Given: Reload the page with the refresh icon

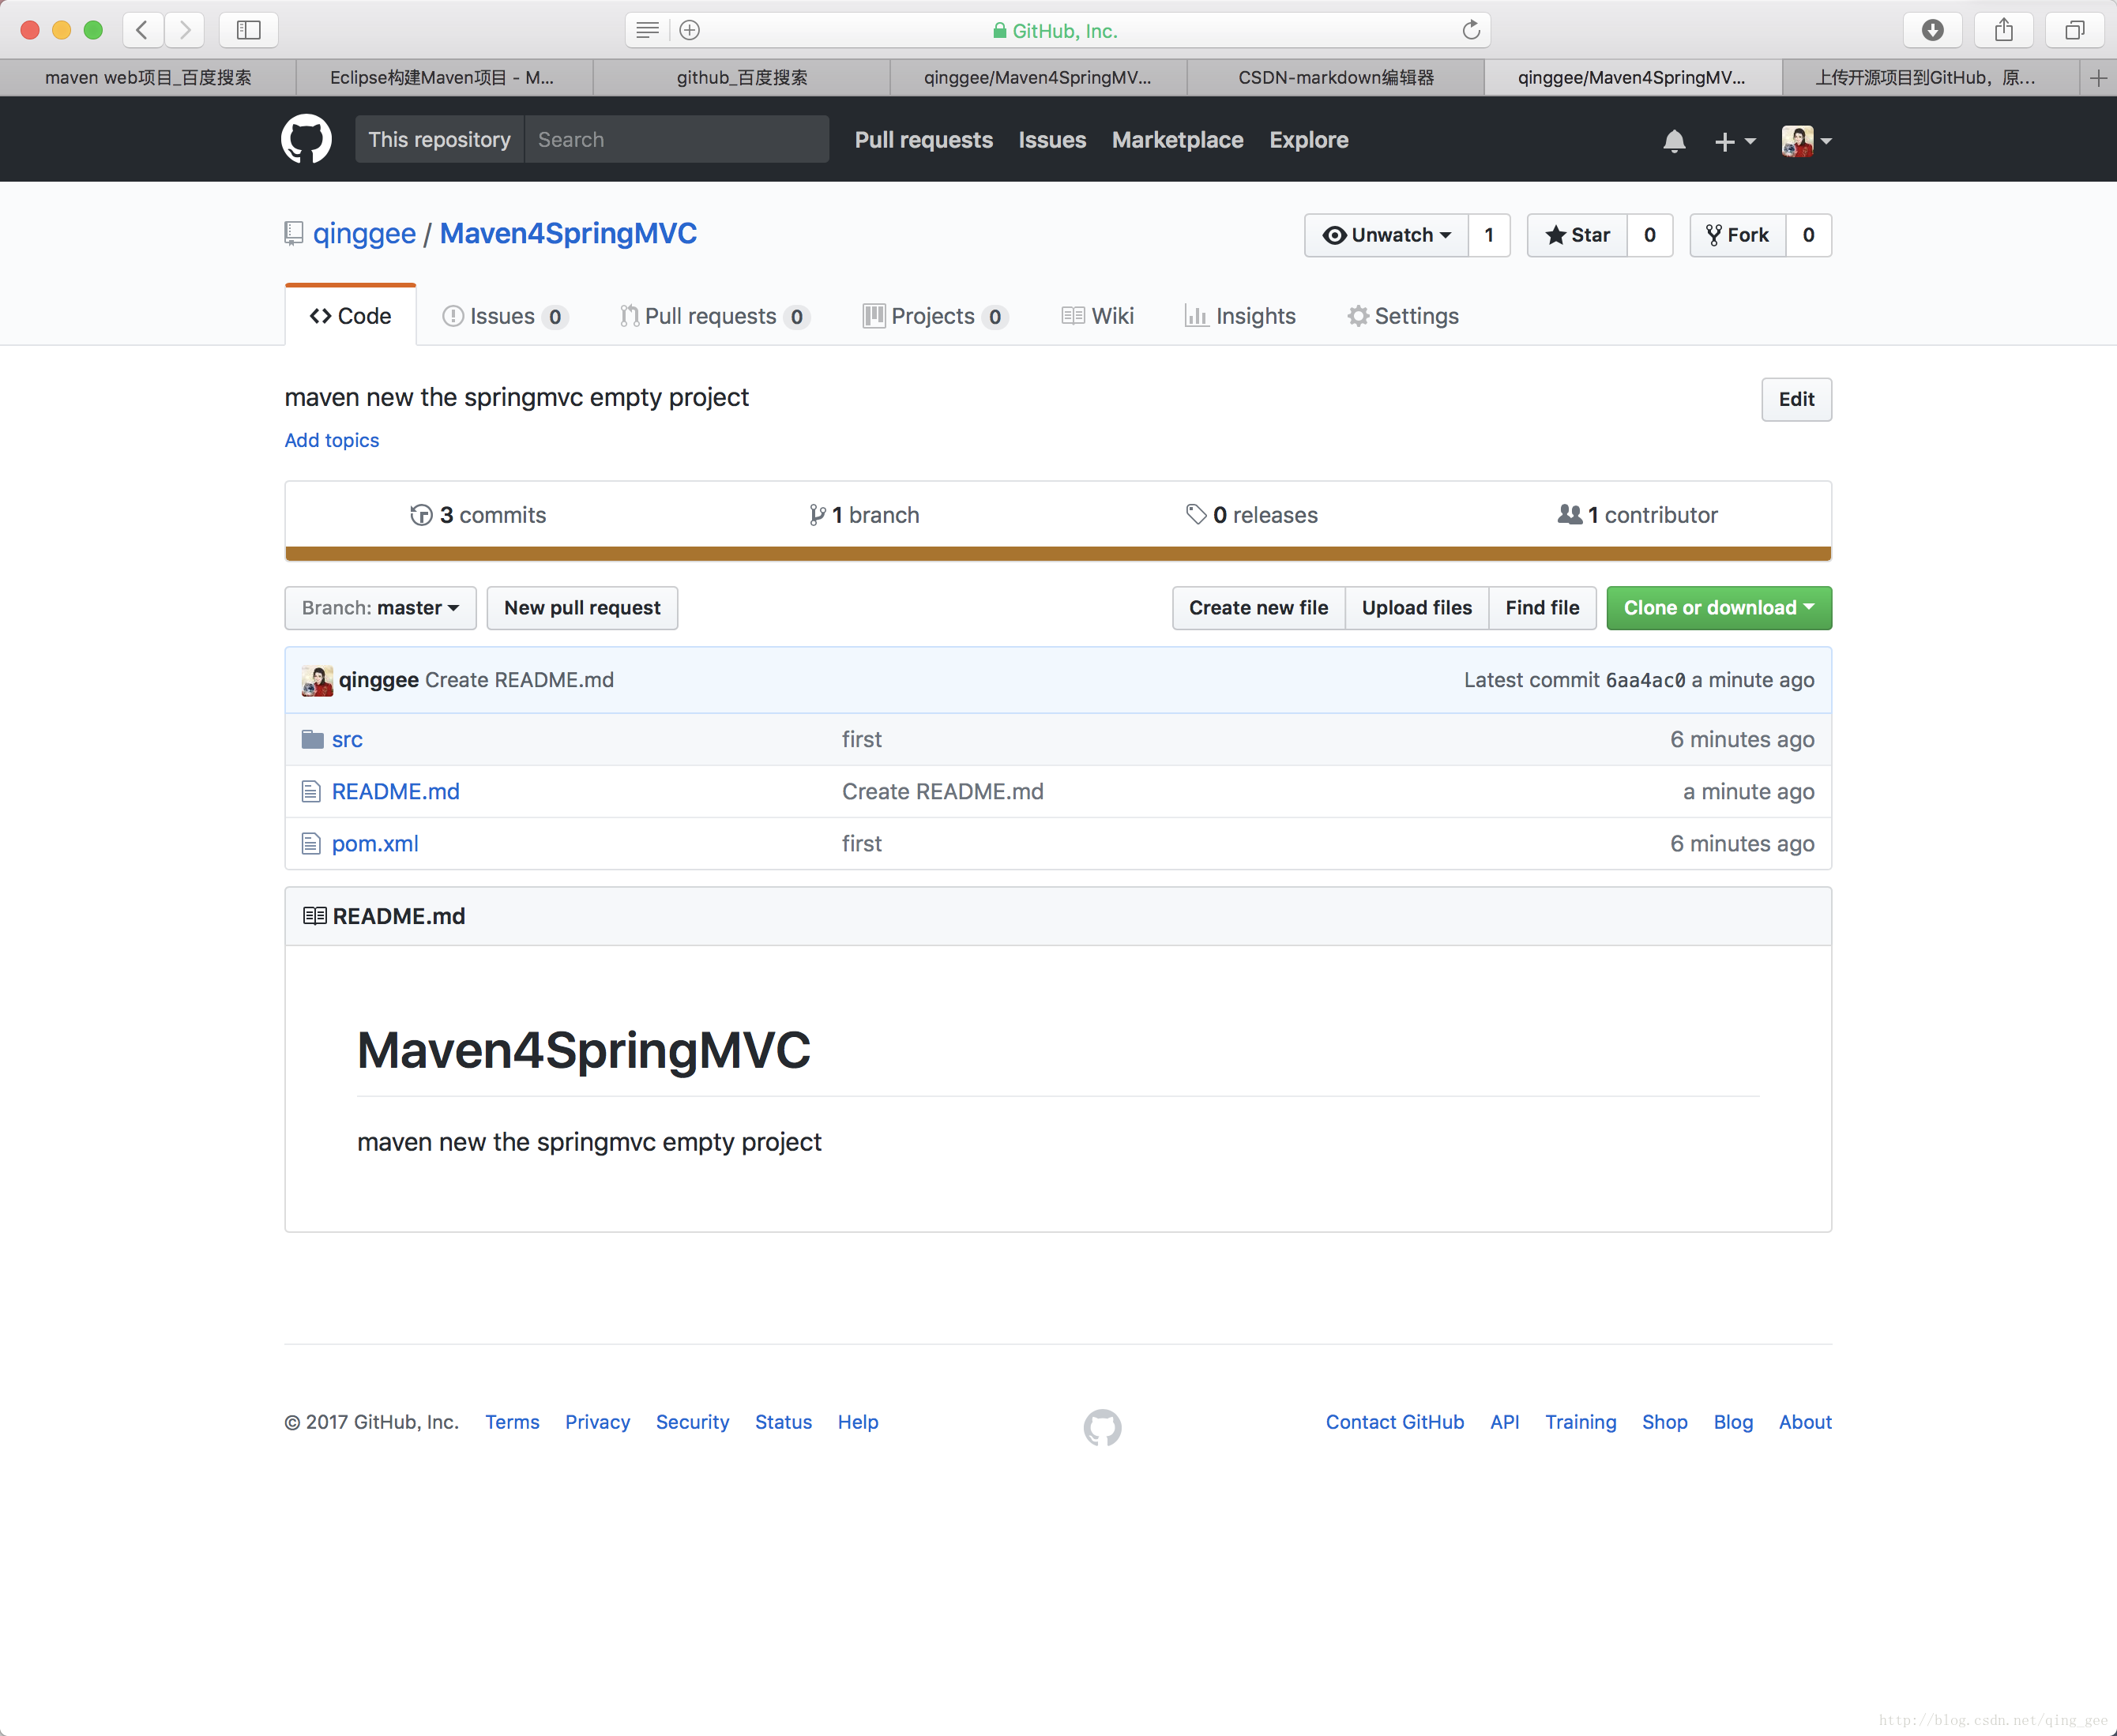Looking at the screenshot, I should [1471, 30].
